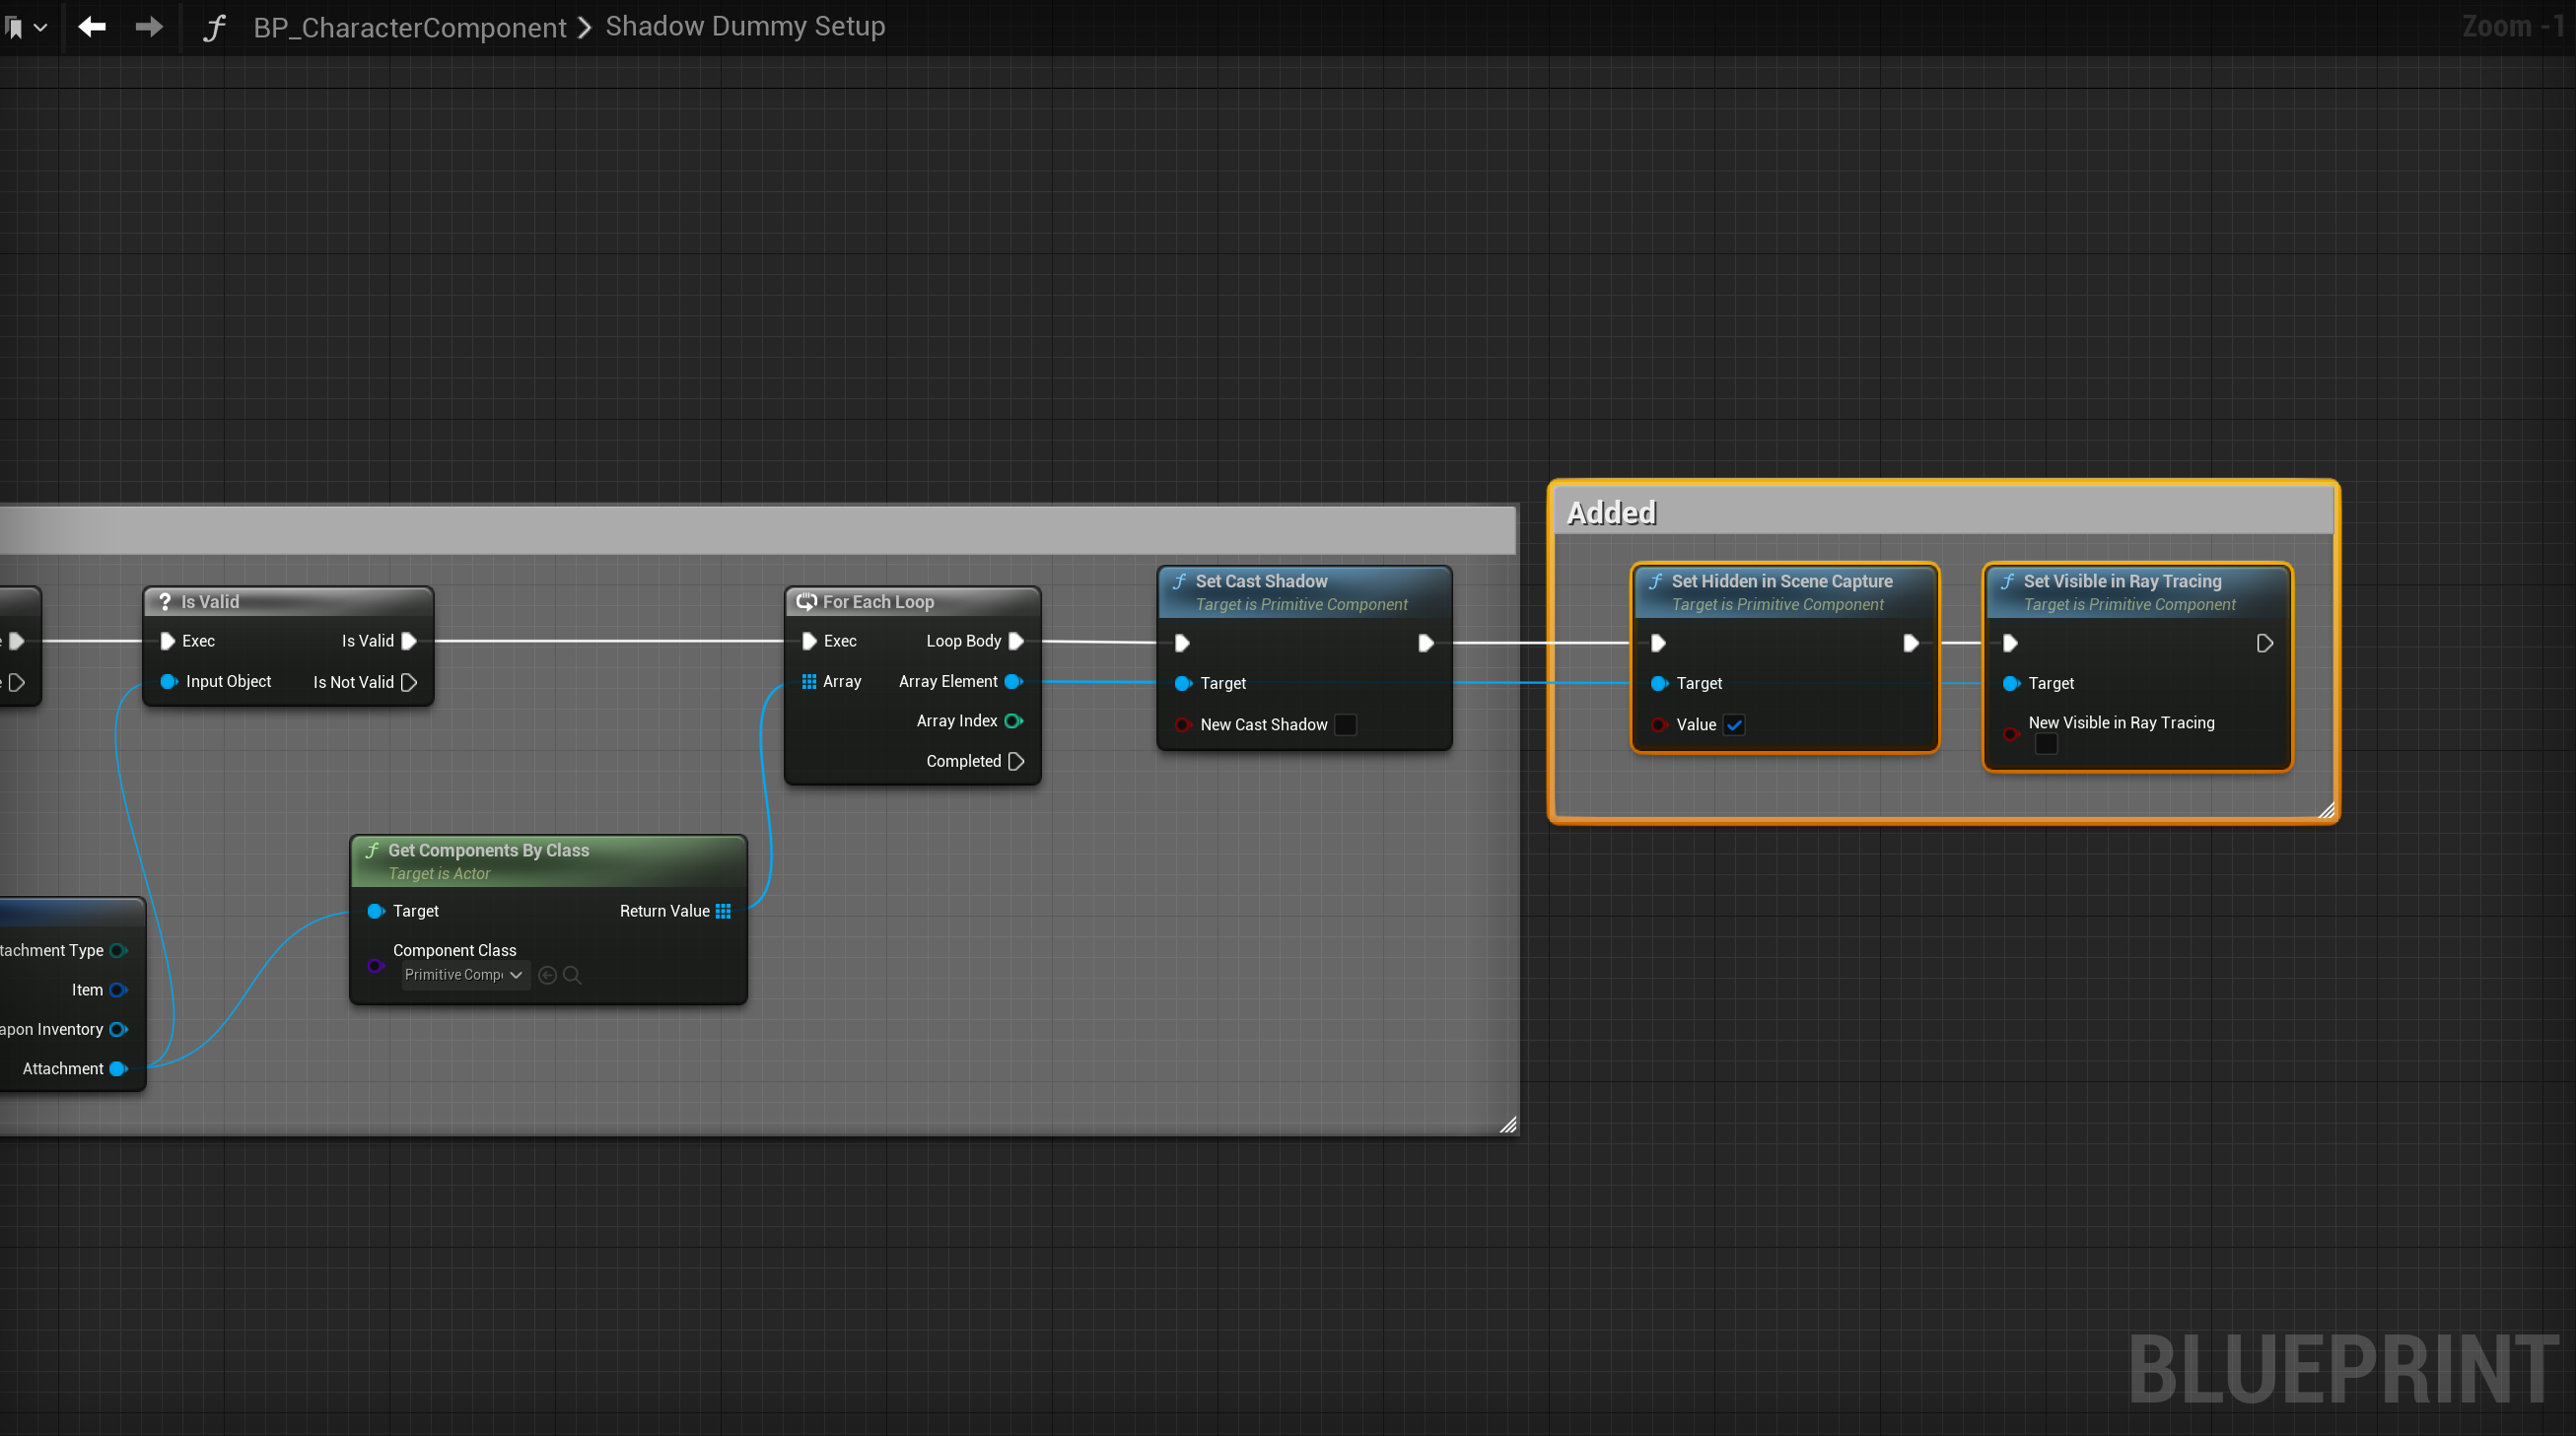The image size is (2576, 1436).
Task: Click the back navigation arrow
Action: pyautogui.click(x=92, y=27)
